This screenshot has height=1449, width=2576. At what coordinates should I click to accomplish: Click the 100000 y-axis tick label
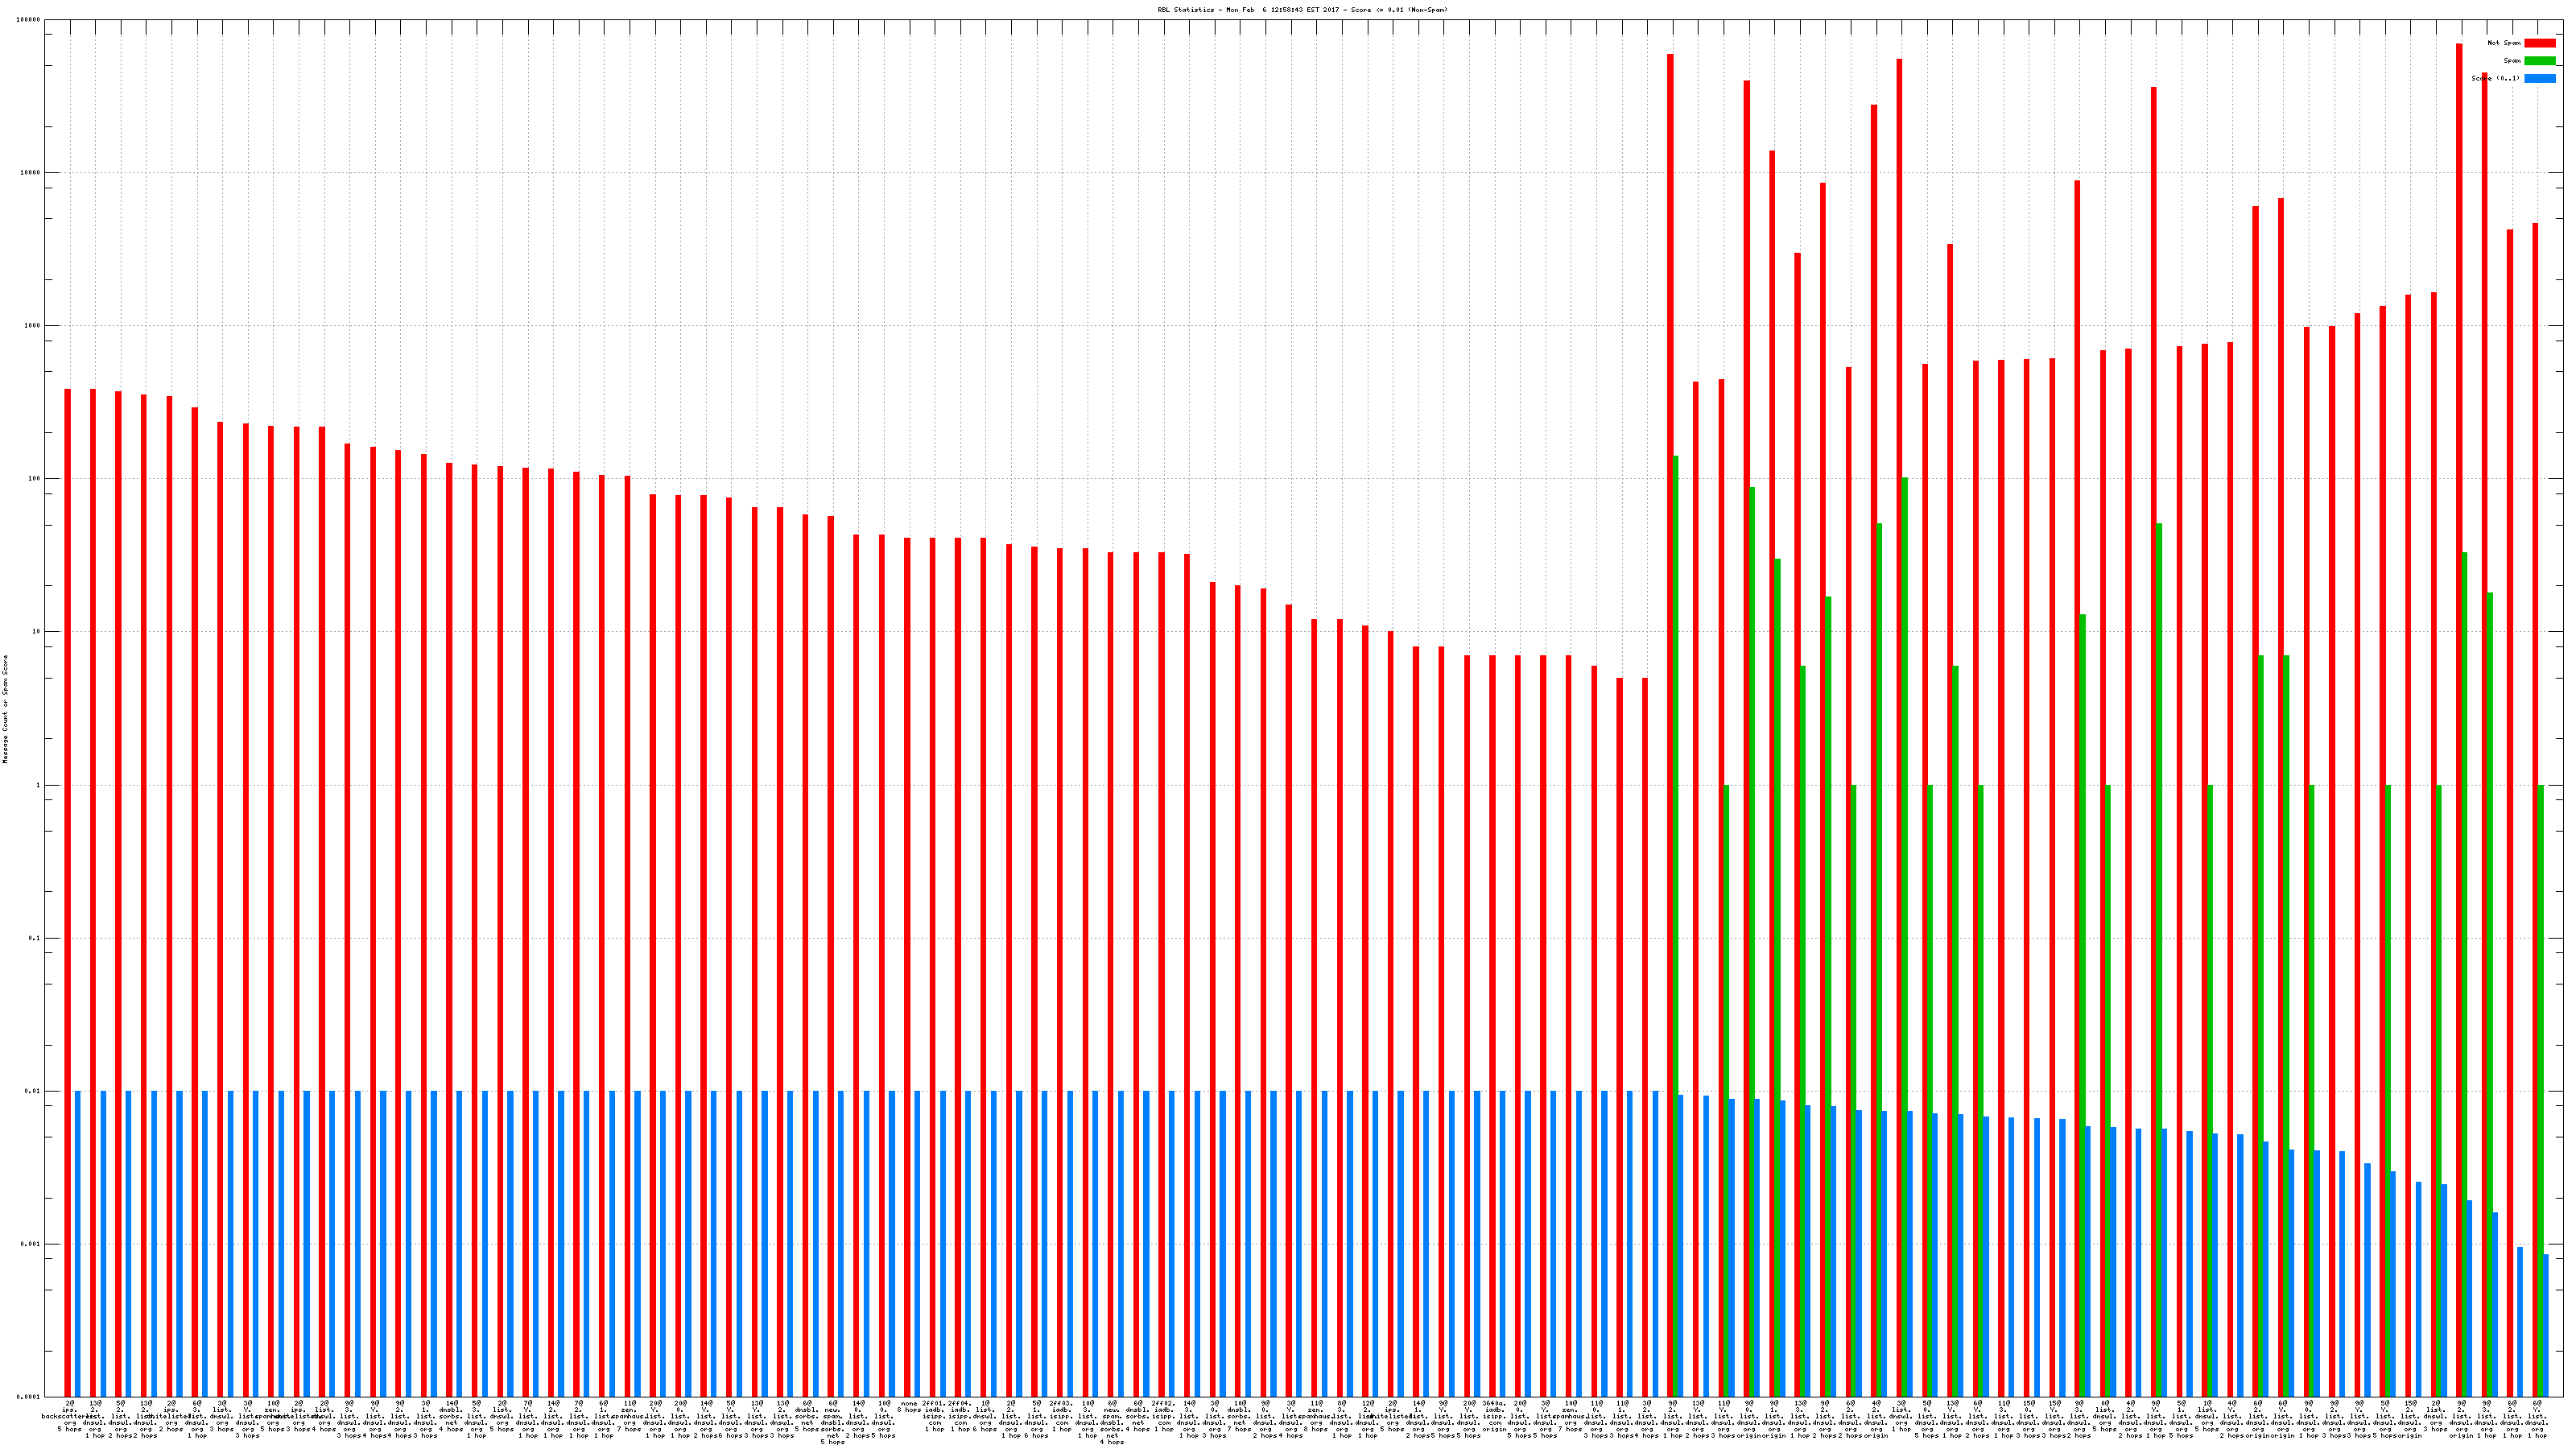tap(29, 20)
